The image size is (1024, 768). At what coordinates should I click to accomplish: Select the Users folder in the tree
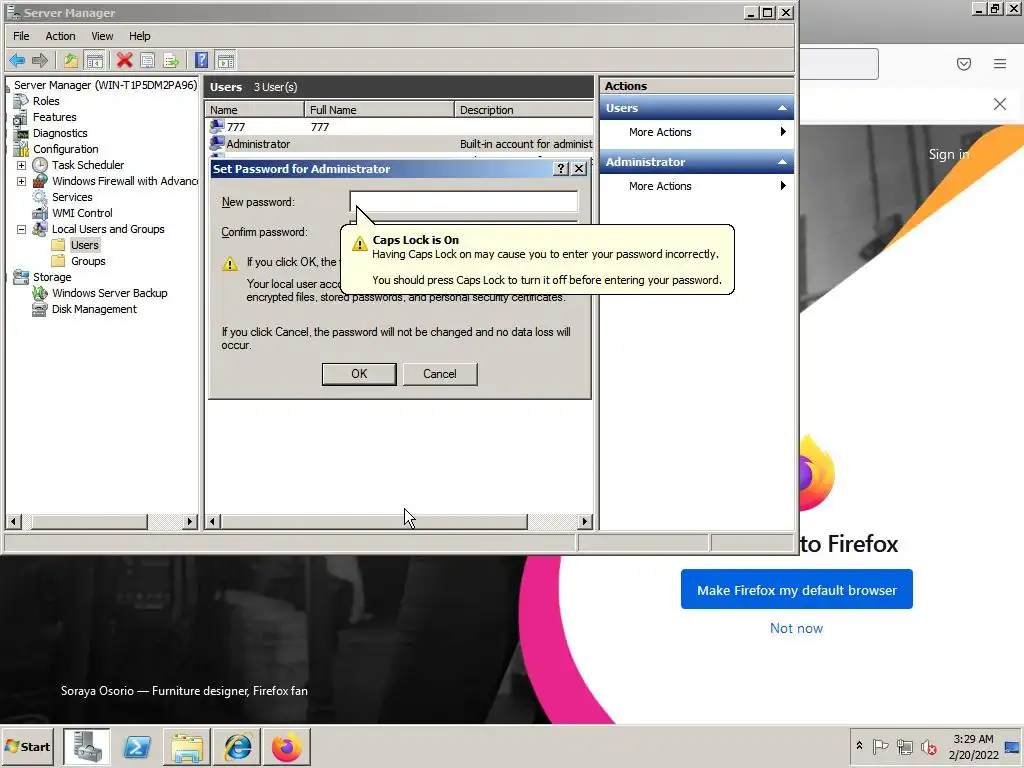[x=85, y=245]
